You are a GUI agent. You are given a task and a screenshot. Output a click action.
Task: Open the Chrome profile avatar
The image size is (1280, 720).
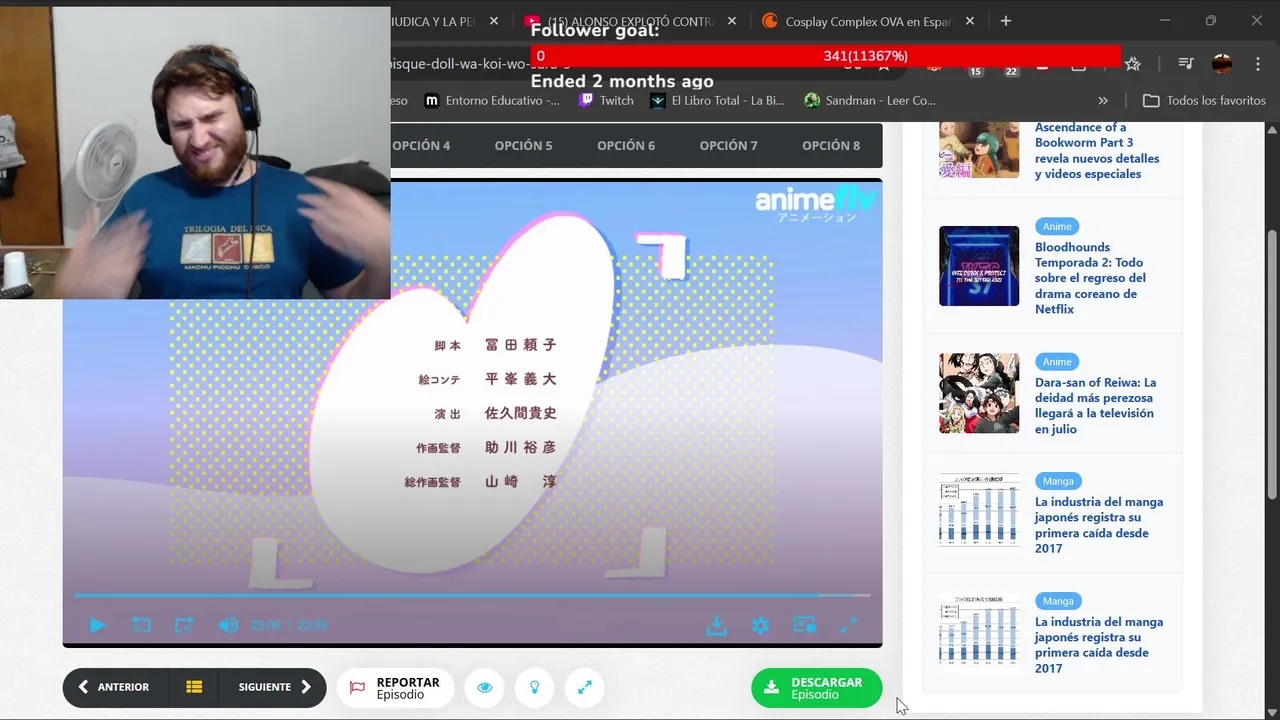1222,64
